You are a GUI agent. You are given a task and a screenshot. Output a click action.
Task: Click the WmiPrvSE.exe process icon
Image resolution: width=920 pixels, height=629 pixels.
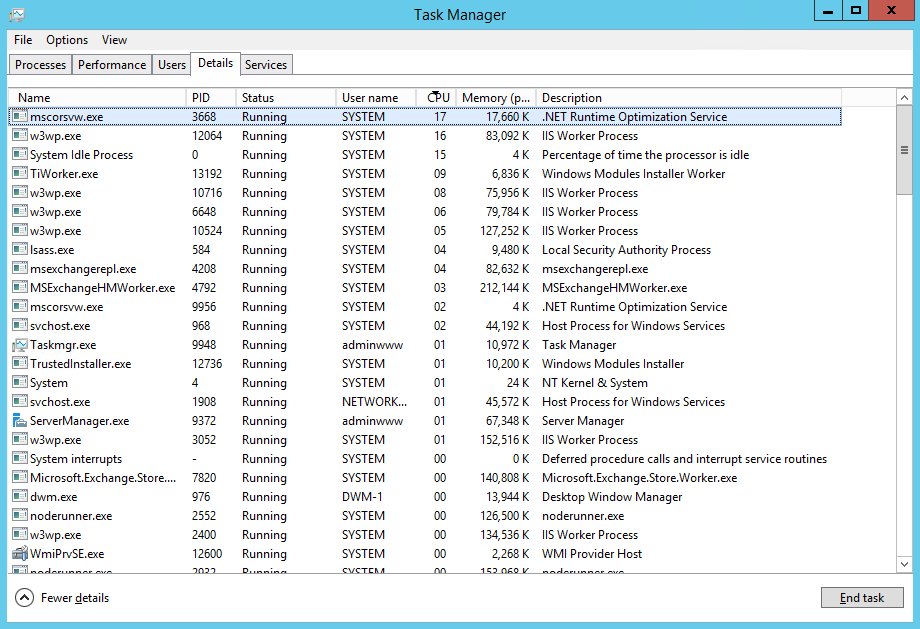[x=20, y=554]
